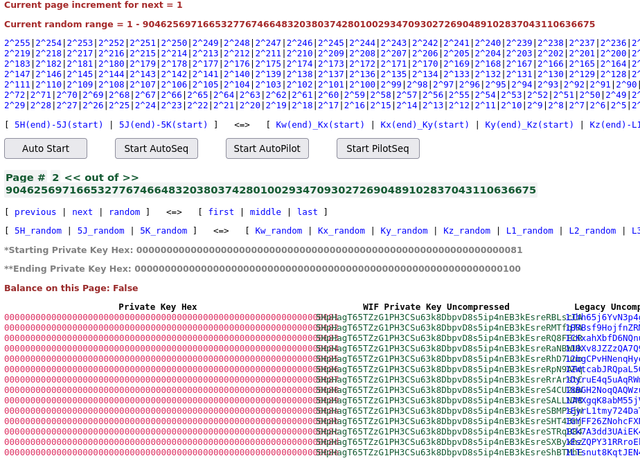Image resolution: width=640 pixels, height=459 pixels.
Task: Open the 5J(end)-5K(start) link
Action: point(163,124)
